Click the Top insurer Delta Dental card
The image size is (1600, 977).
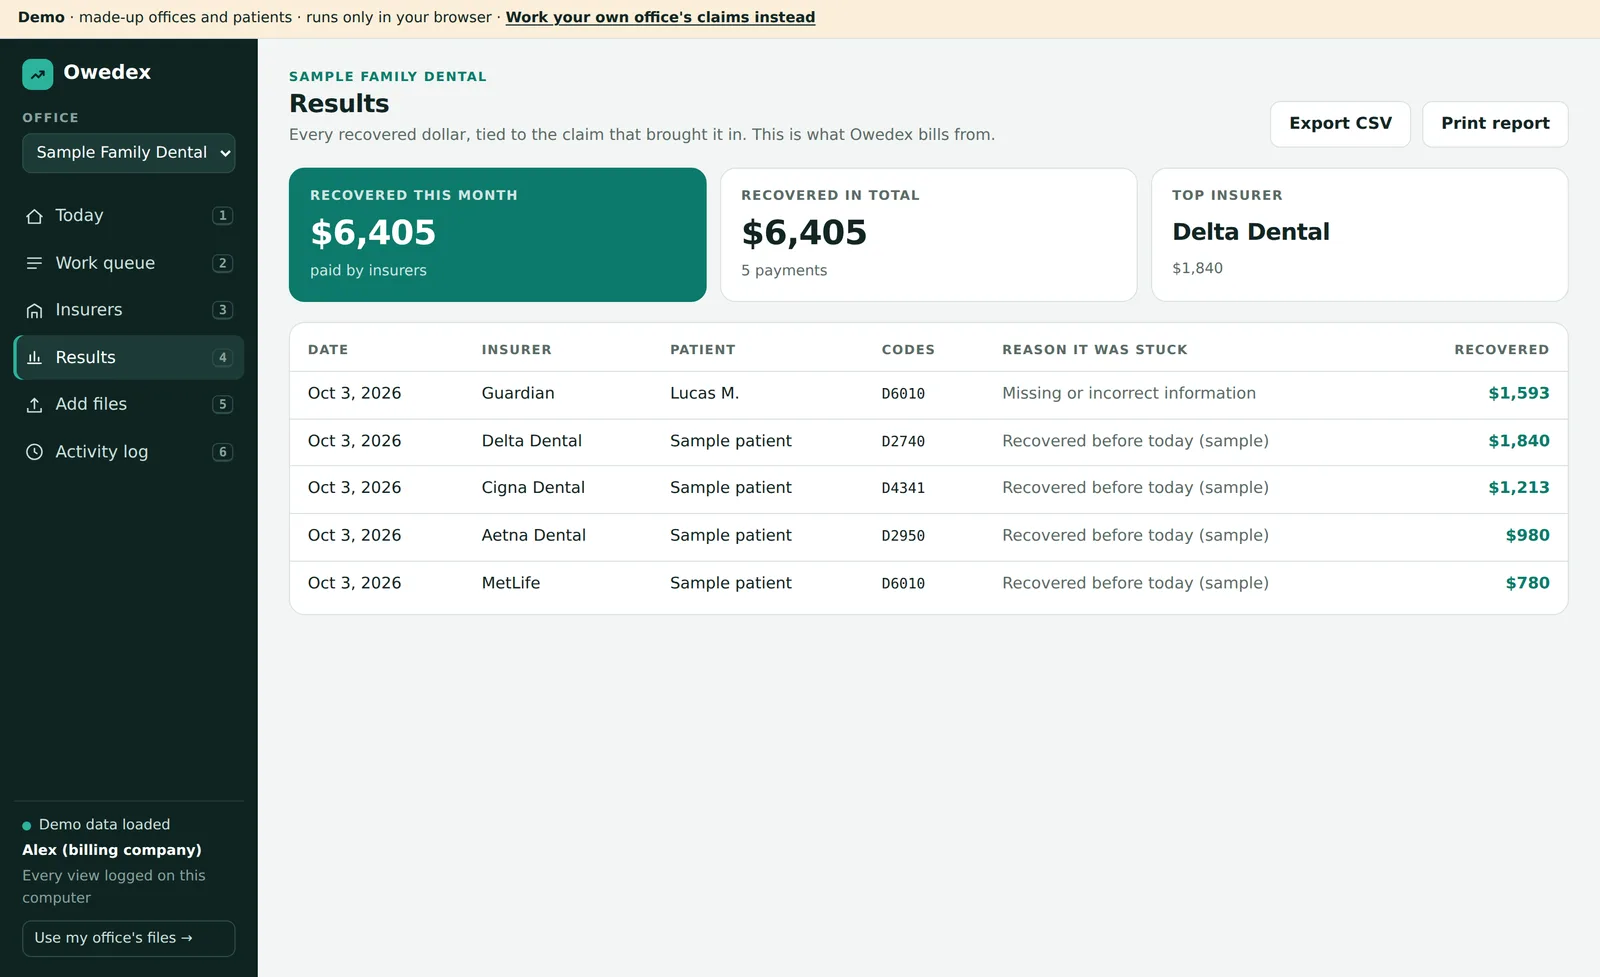1360,235
